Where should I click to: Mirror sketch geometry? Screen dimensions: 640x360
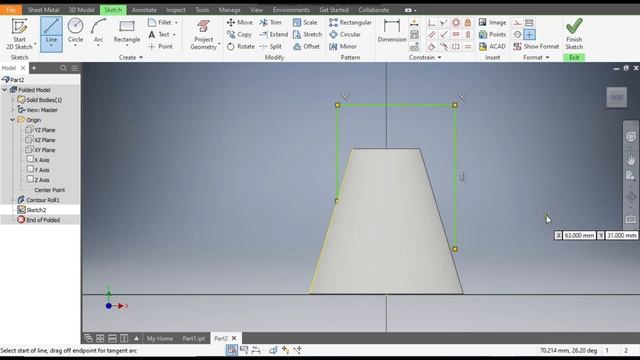[x=343, y=47]
